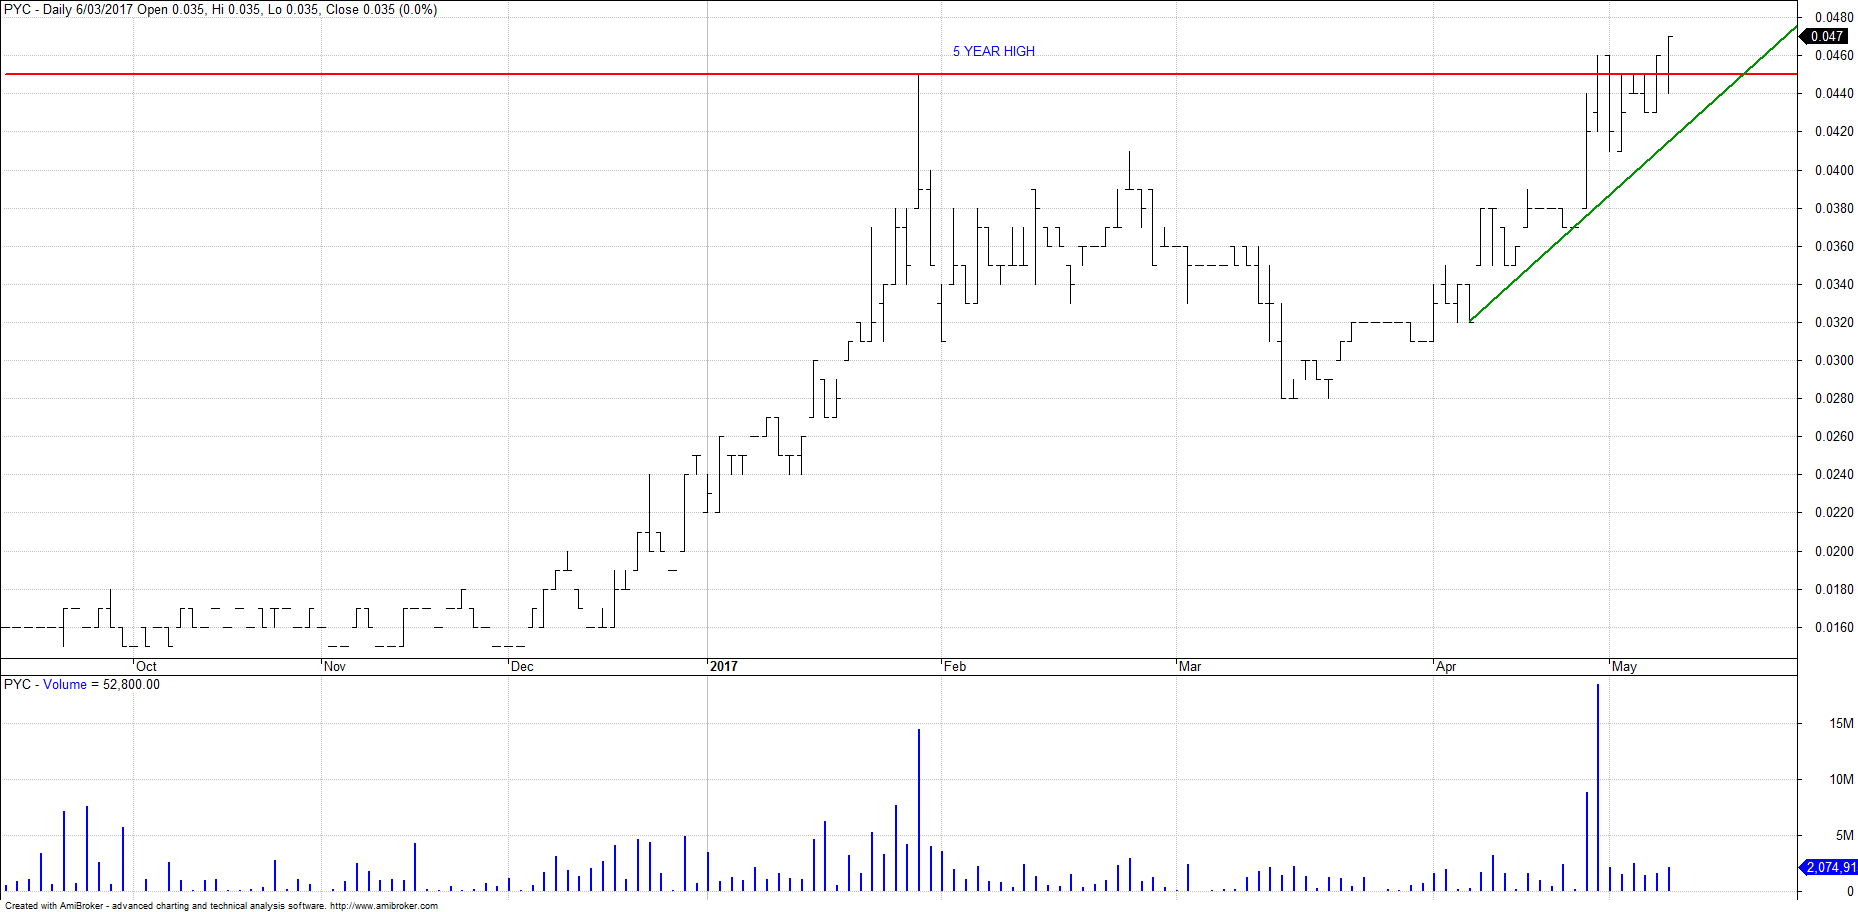Image resolution: width=1858 pixels, height=912 pixels.
Task: Click the 0.0200 price axis label
Action: [1834, 551]
